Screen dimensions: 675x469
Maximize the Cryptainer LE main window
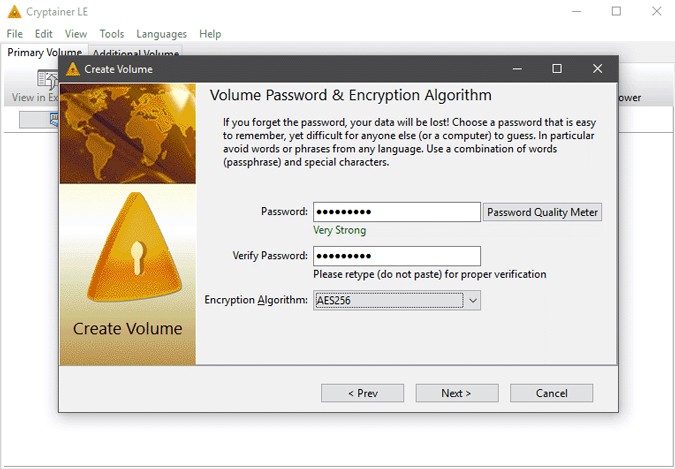[x=616, y=12]
